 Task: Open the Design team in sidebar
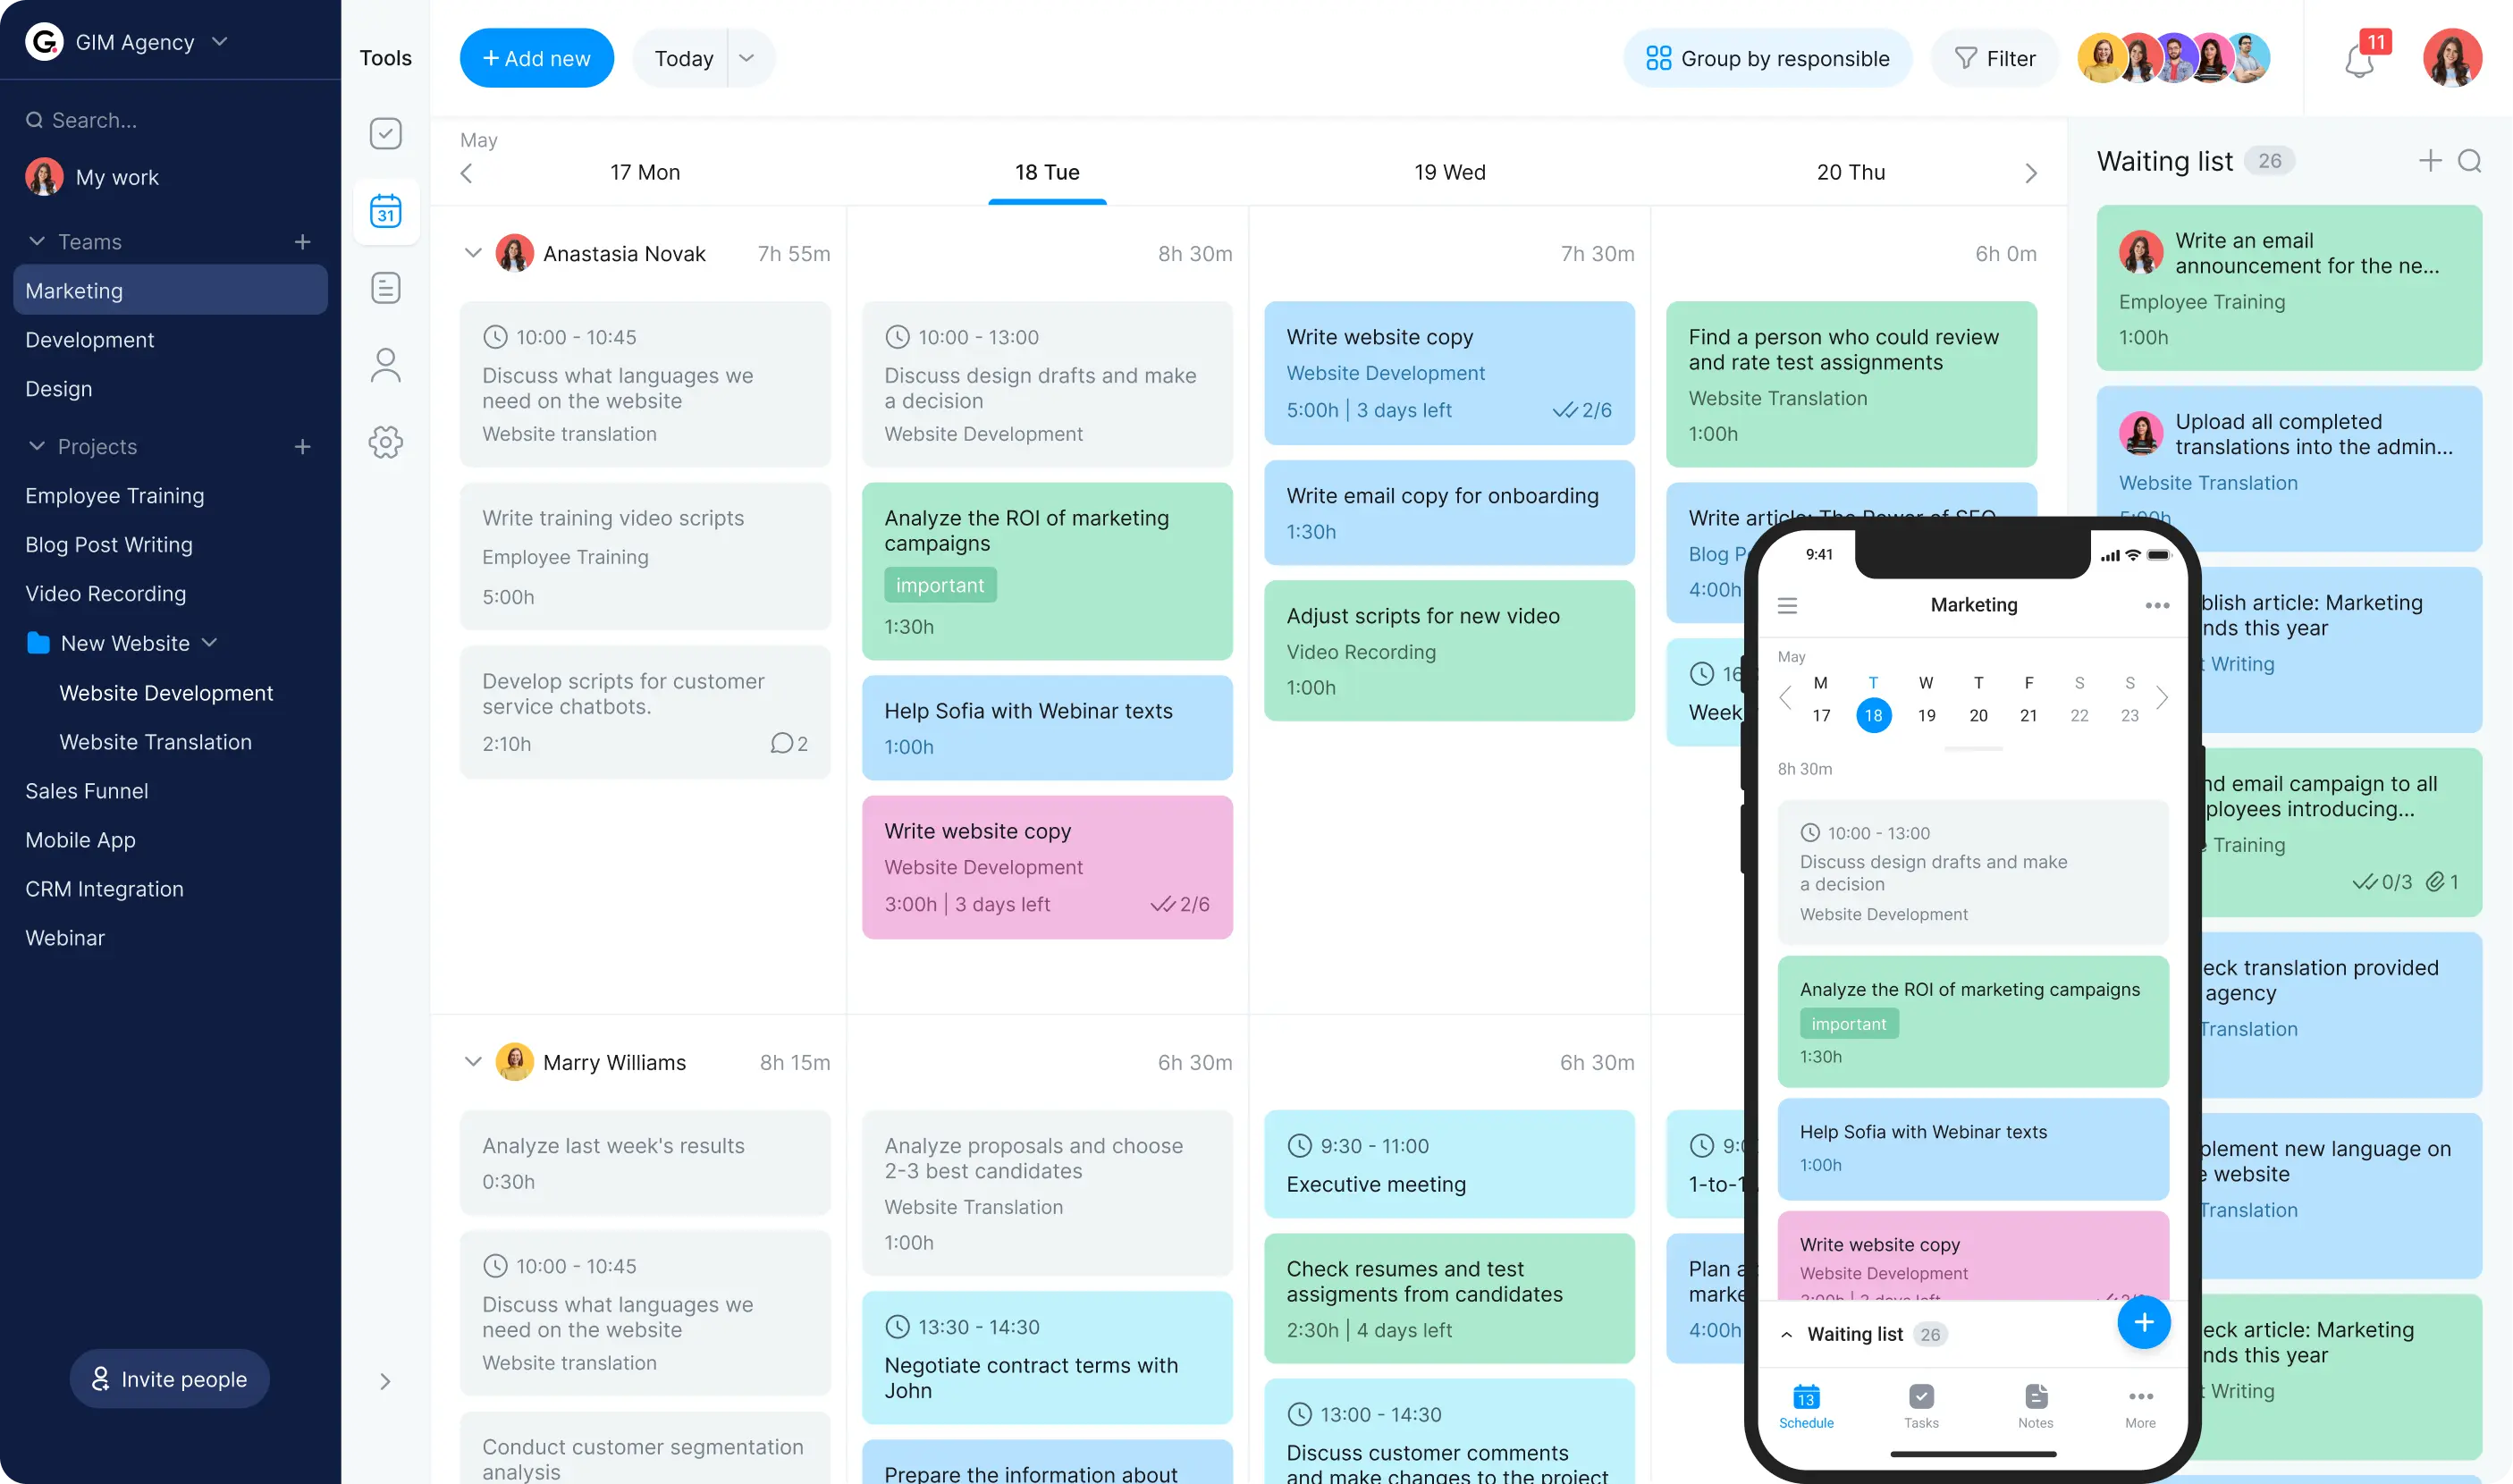[x=56, y=389]
